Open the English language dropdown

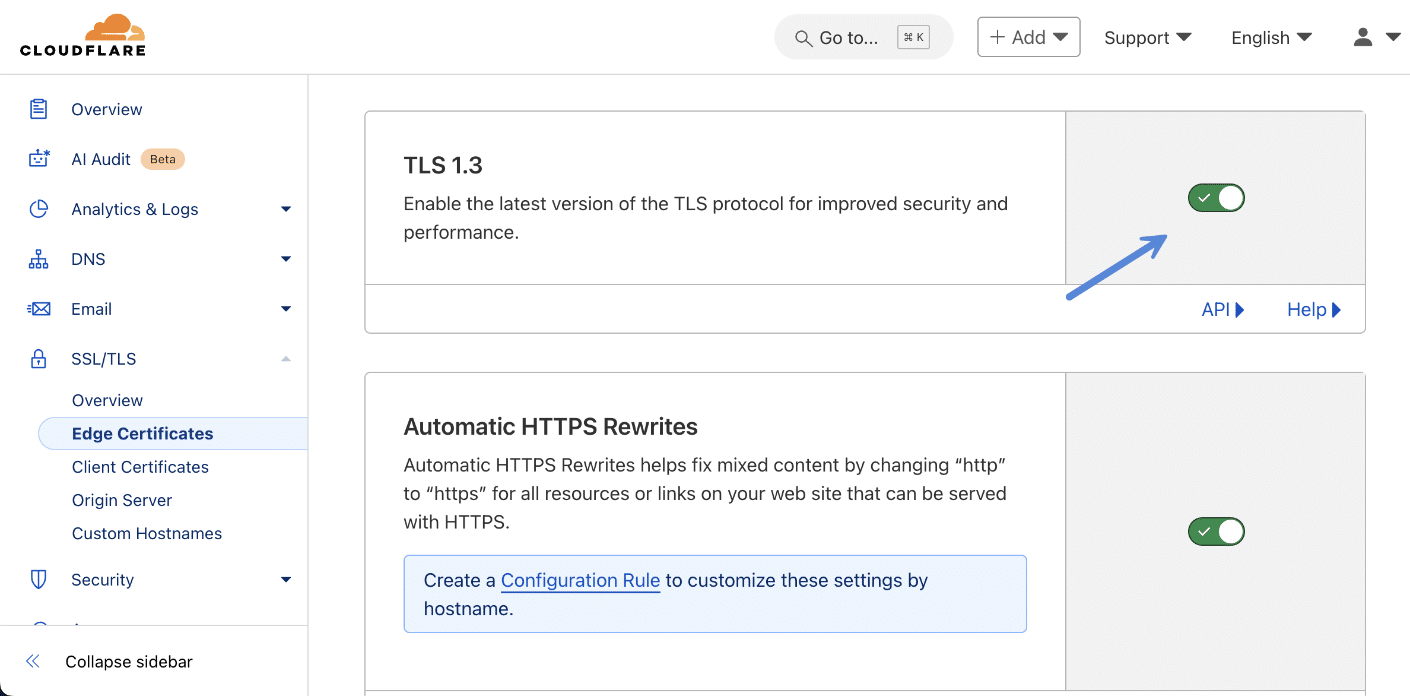[x=1270, y=37]
